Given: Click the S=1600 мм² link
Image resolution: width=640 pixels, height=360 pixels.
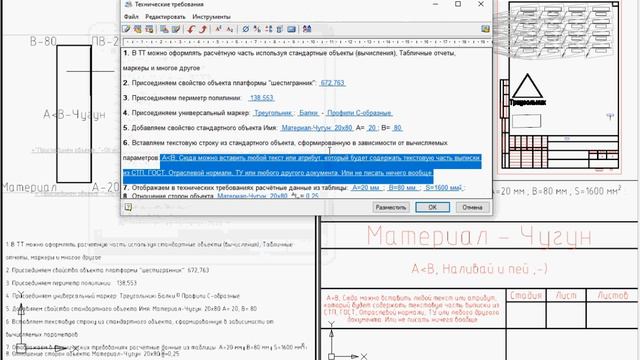Looking at the screenshot, I should pos(443,188).
